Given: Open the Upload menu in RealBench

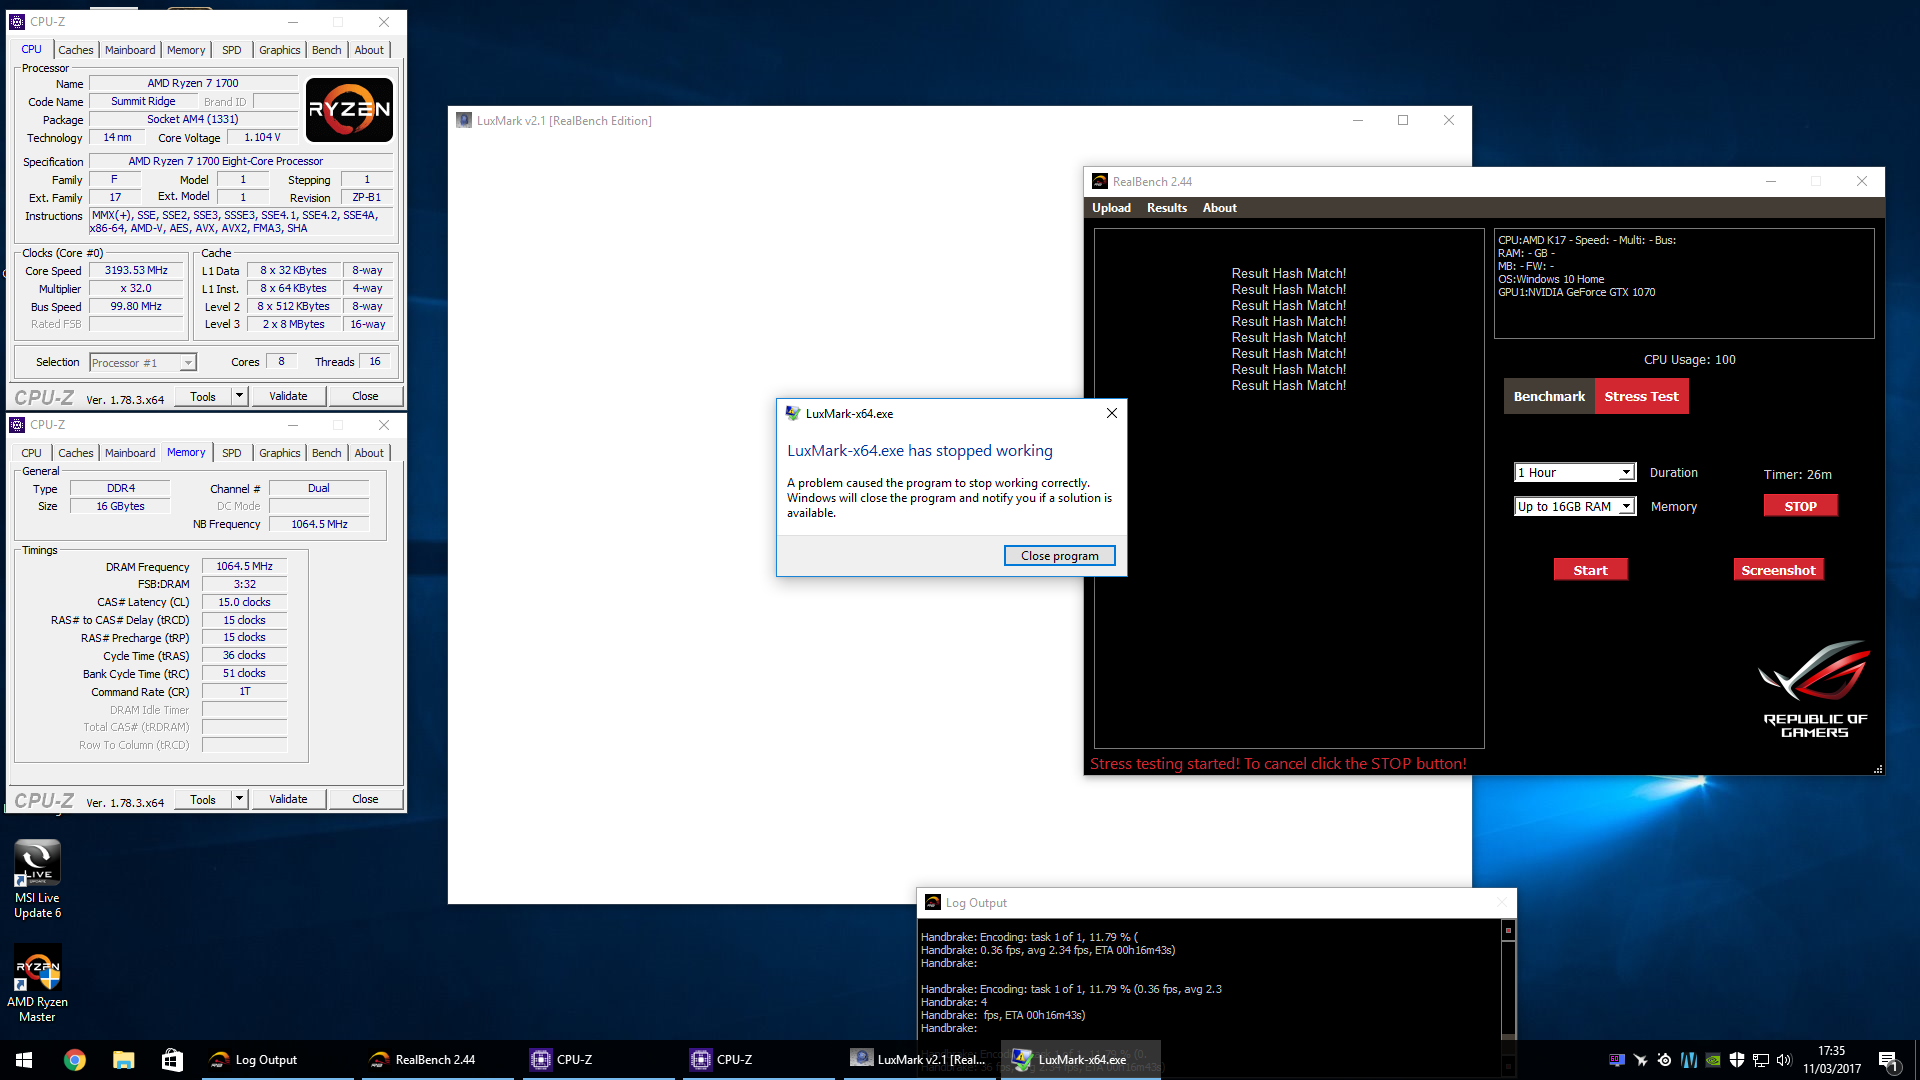Looking at the screenshot, I should pos(1111,208).
